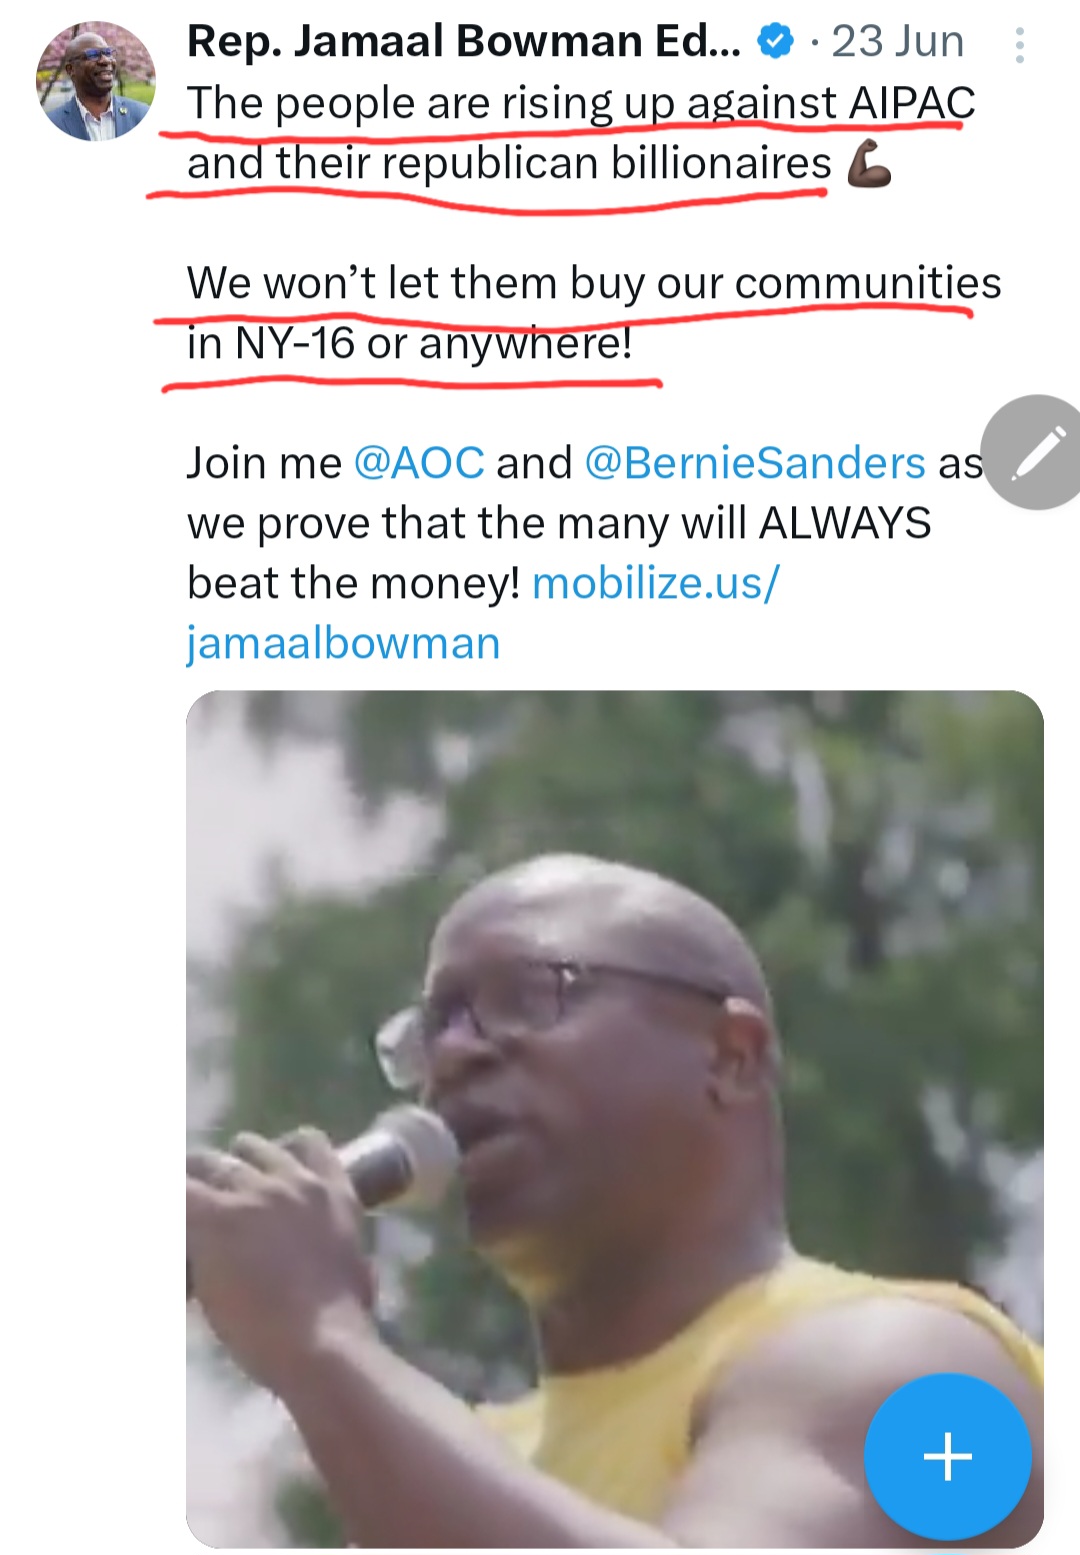
Task: Tap the 'Join me' text
Action: (264, 463)
